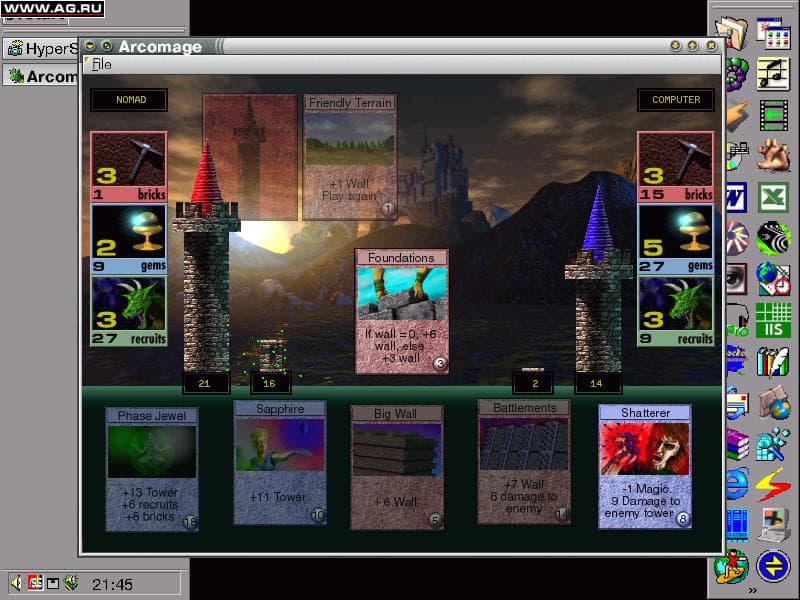Viewport: 800px width, 600px height.
Task: Click Computer's blue-roofed tower
Action: (598, 278)
